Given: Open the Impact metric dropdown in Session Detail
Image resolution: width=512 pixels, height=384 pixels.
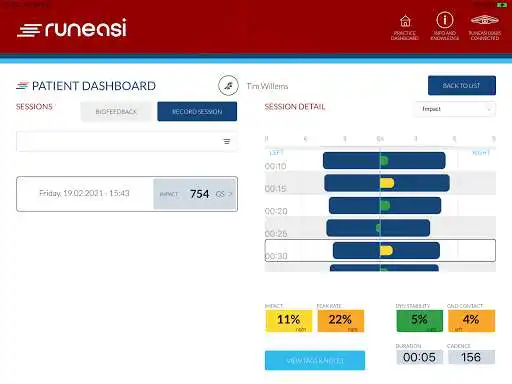Looking at the screenshot, I should coord(455,109).
